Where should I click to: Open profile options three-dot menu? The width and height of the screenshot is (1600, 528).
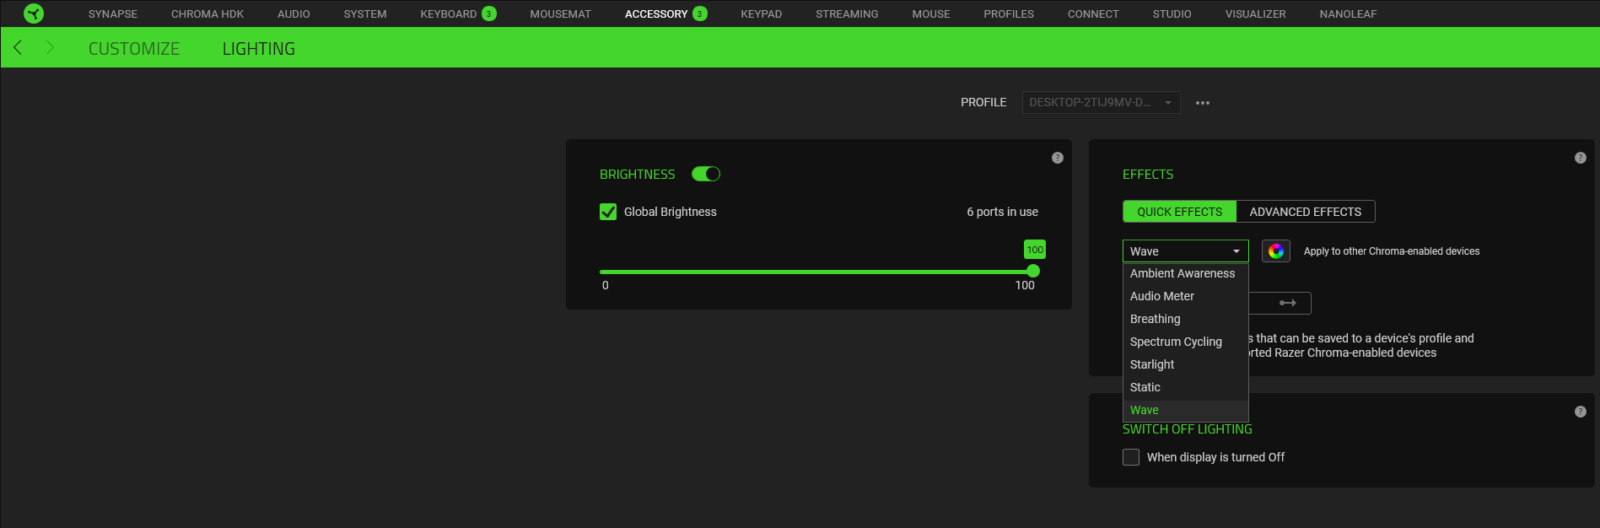click(x=1203, y=103)
